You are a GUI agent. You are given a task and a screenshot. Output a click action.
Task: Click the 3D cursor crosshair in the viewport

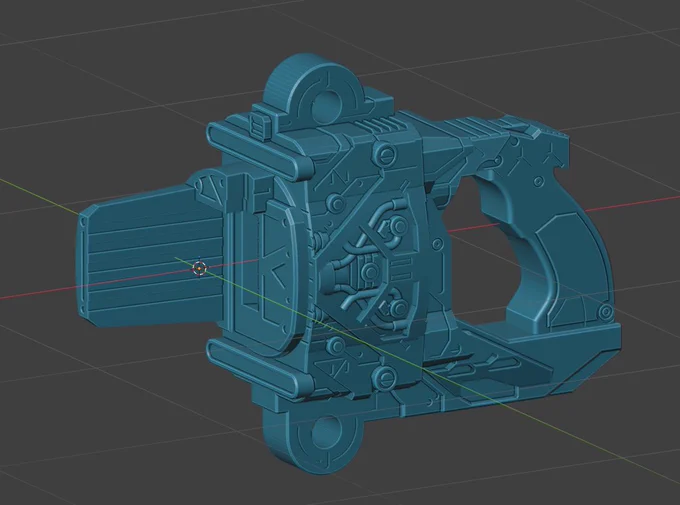coord(199,269)
